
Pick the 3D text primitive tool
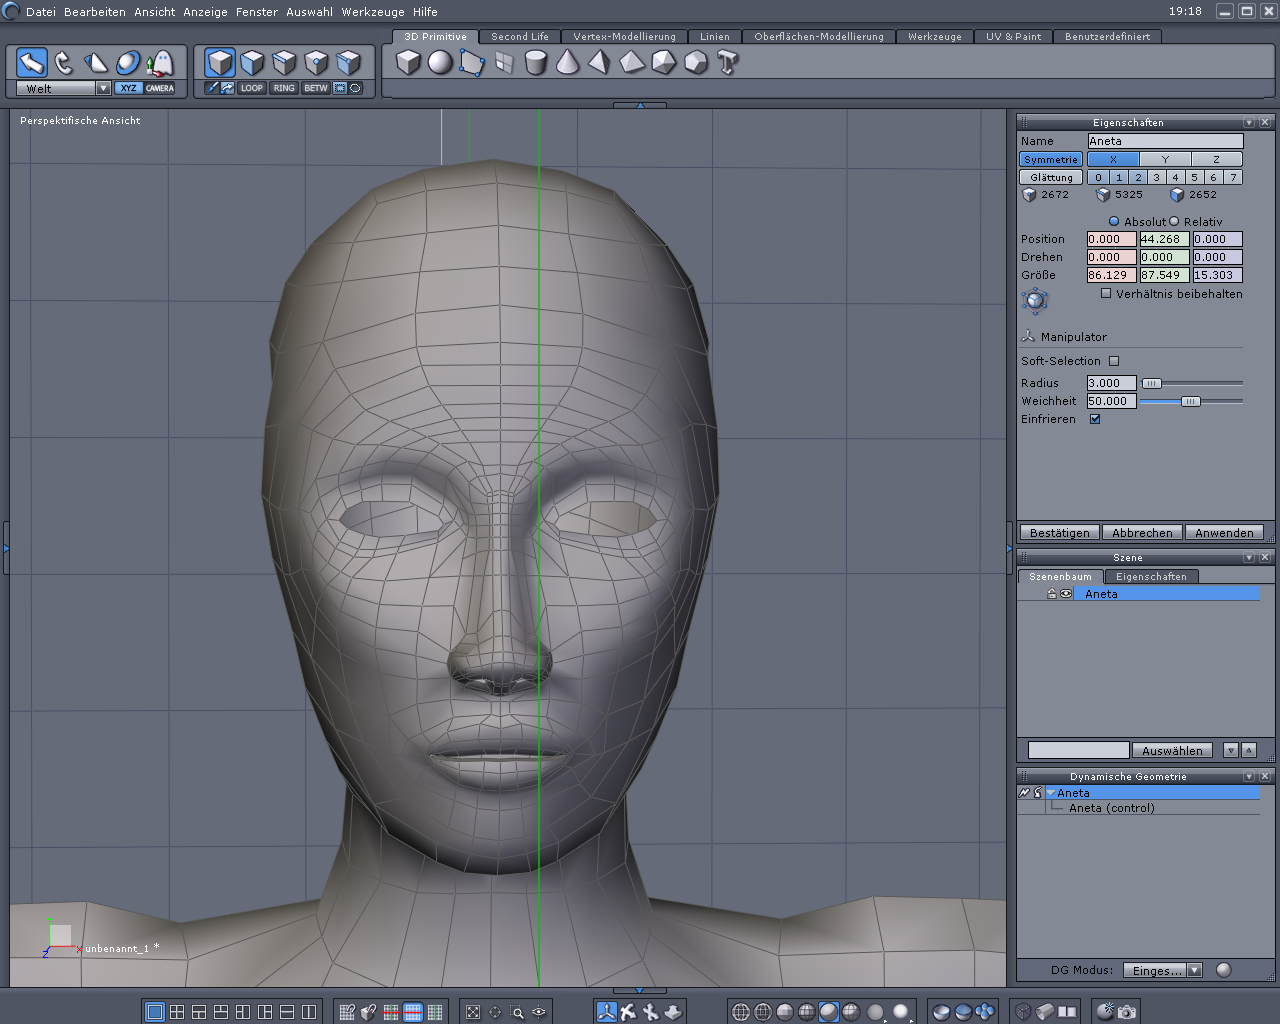click(x=728, y=63)
